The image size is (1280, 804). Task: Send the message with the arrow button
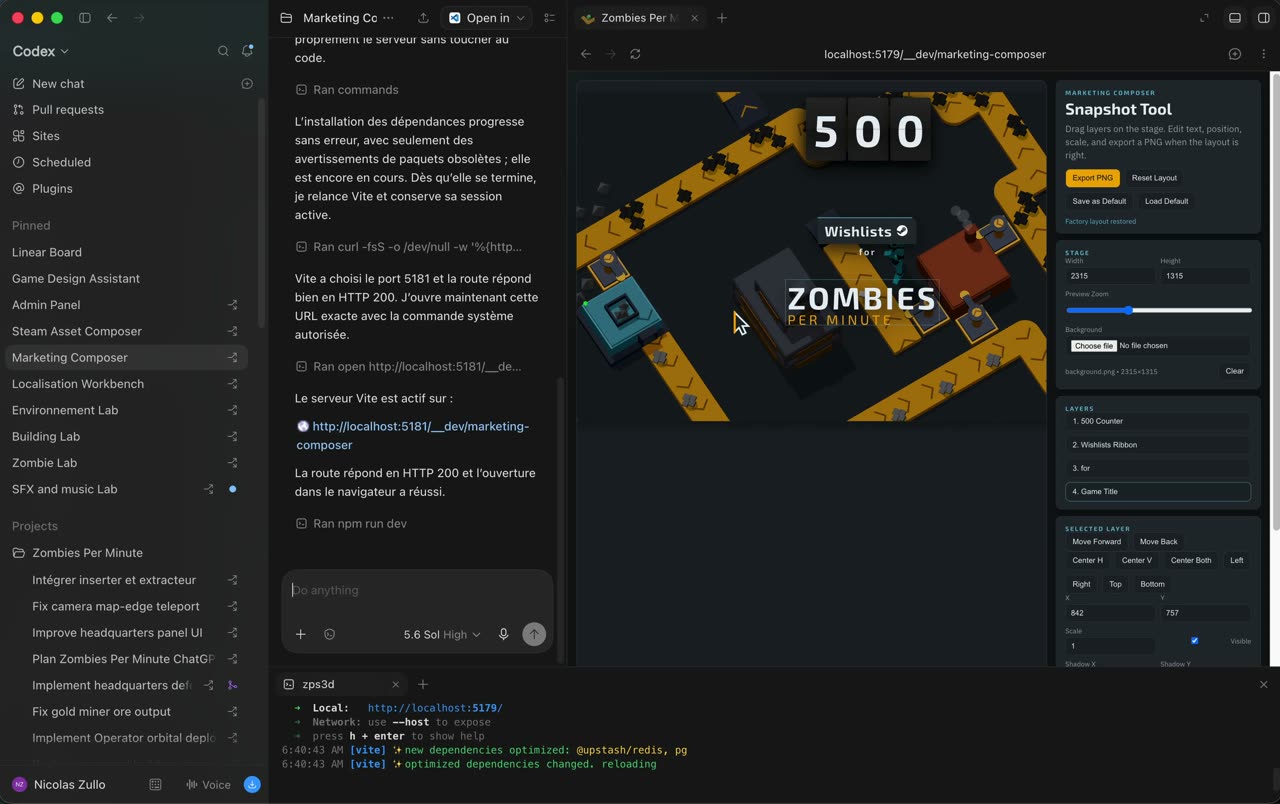[x=534, y=634]
